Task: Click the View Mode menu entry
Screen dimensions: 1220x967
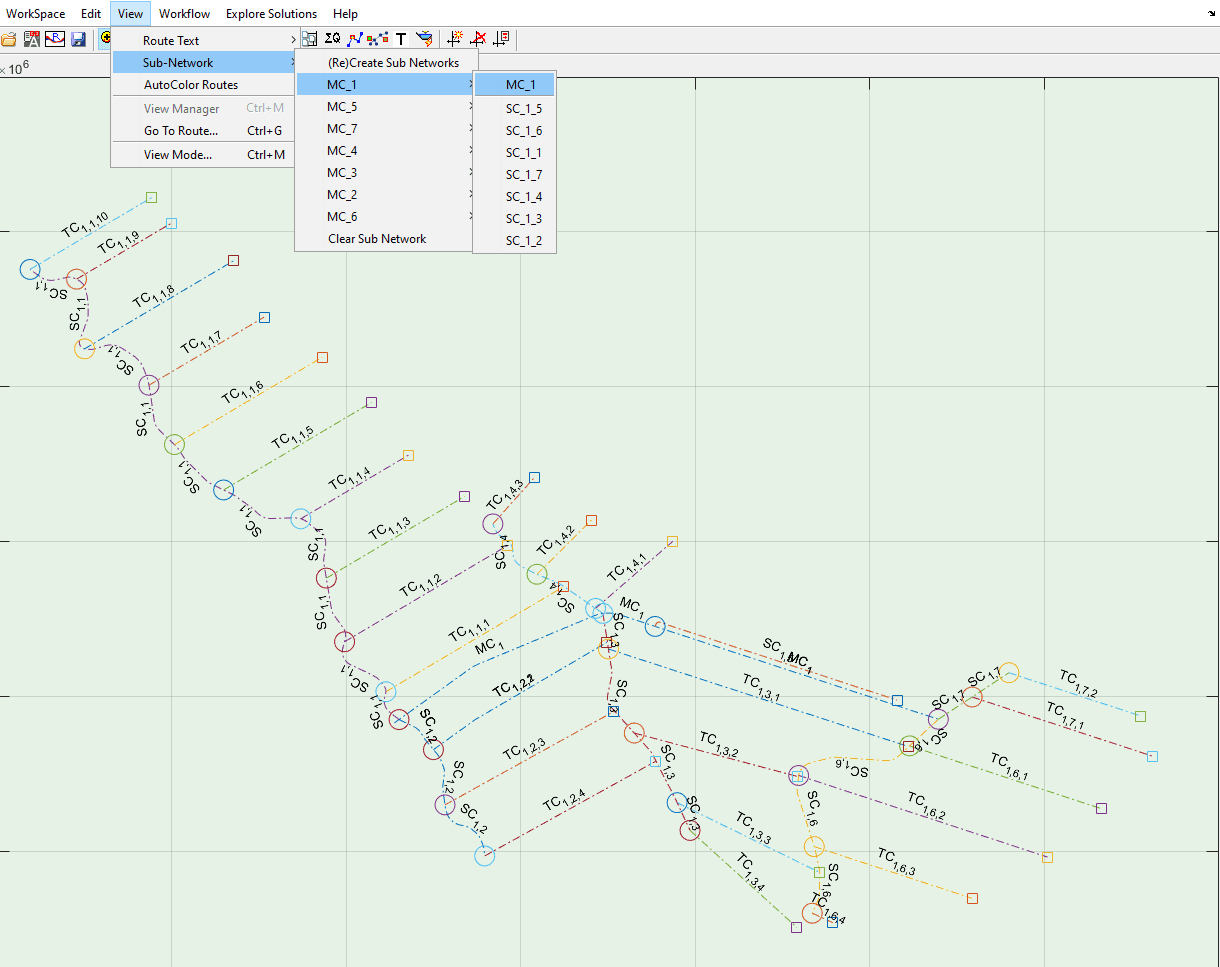Action: pos(177,155)
